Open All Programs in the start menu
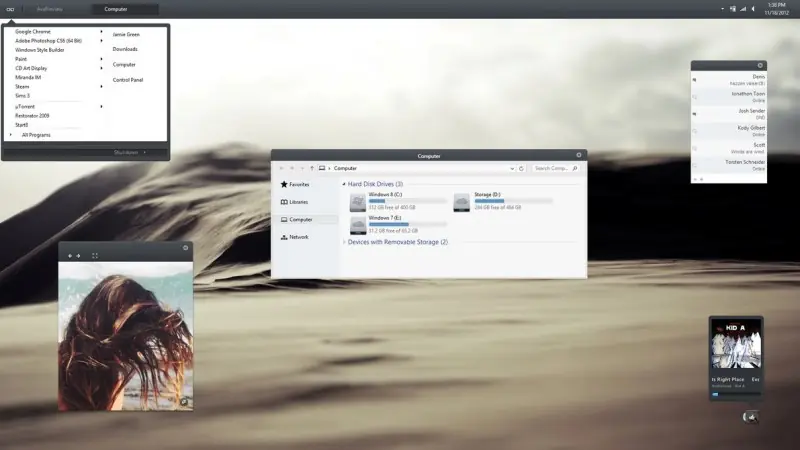800x450 pixels. tap(36, 135)
